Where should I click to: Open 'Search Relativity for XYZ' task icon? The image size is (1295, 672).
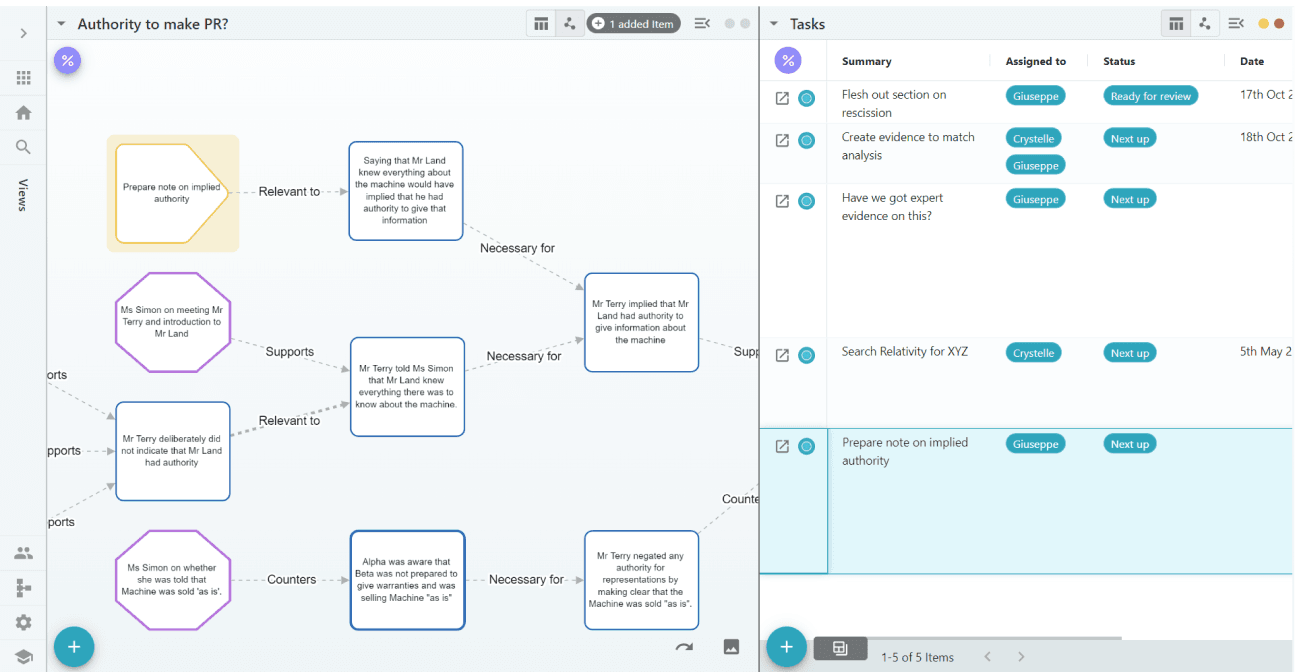point(783,355)
